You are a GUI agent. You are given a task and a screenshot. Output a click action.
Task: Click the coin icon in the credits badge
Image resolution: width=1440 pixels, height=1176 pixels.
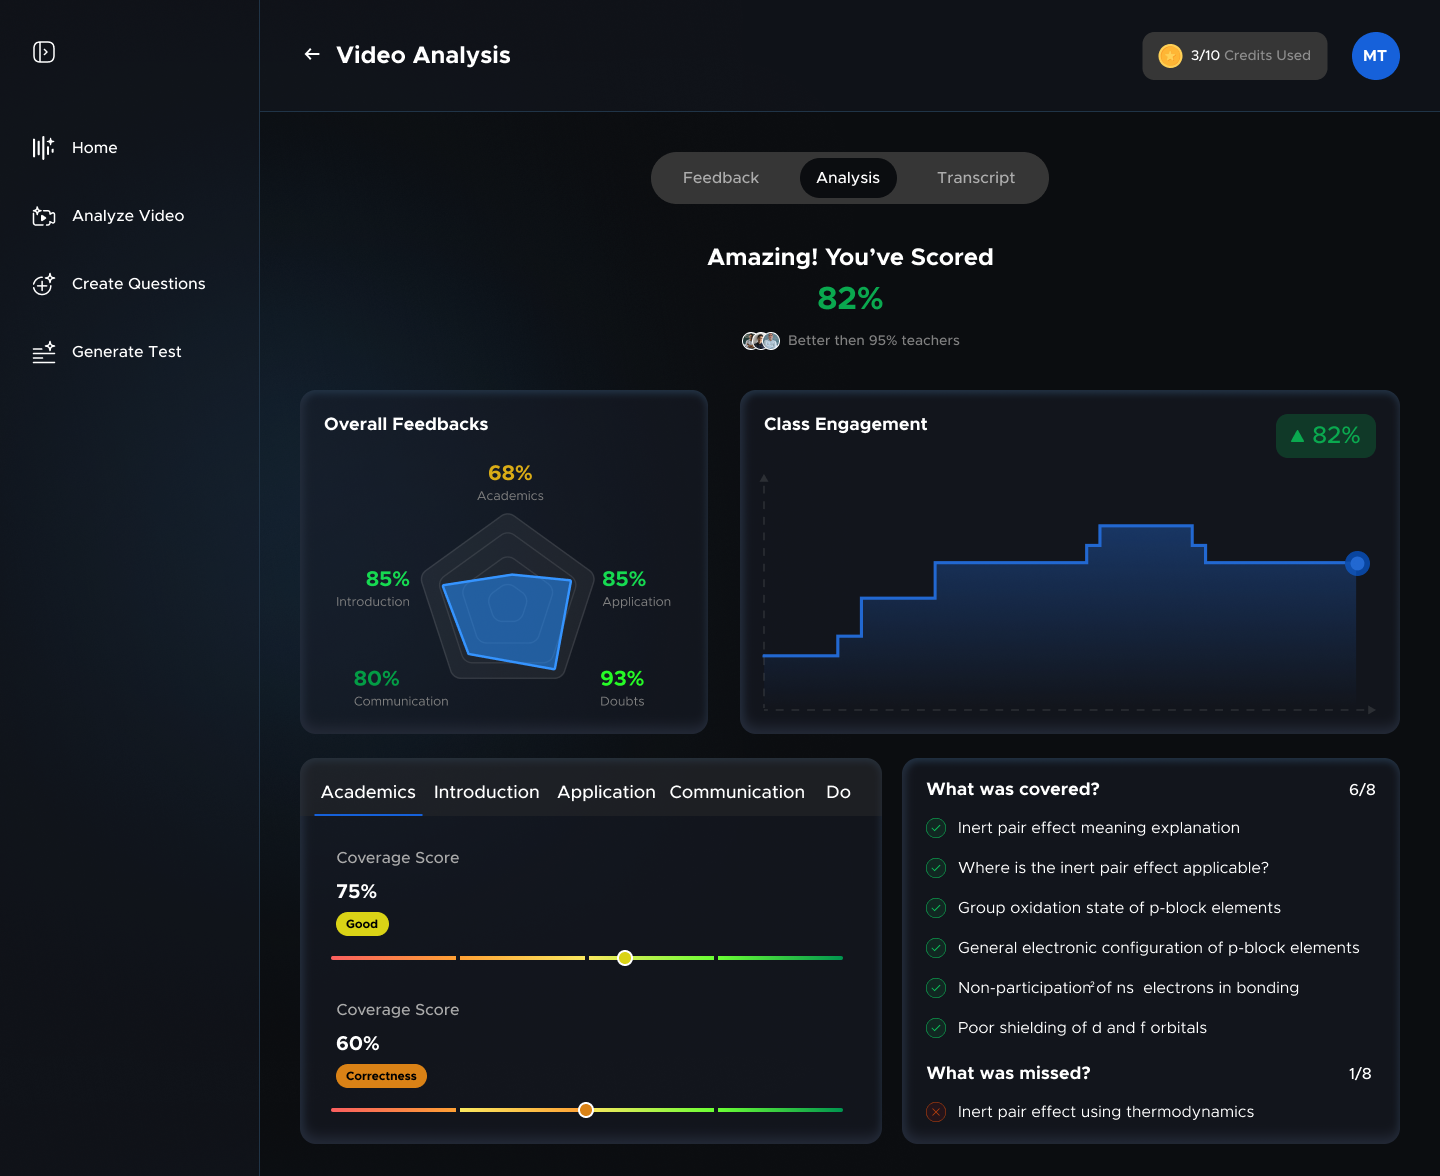1169,56
